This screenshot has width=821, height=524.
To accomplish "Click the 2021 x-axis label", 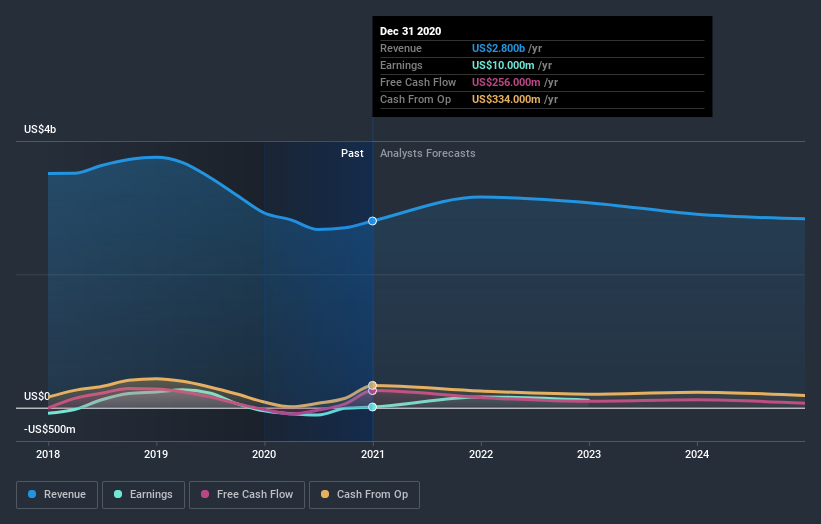I will pos(372,454).
